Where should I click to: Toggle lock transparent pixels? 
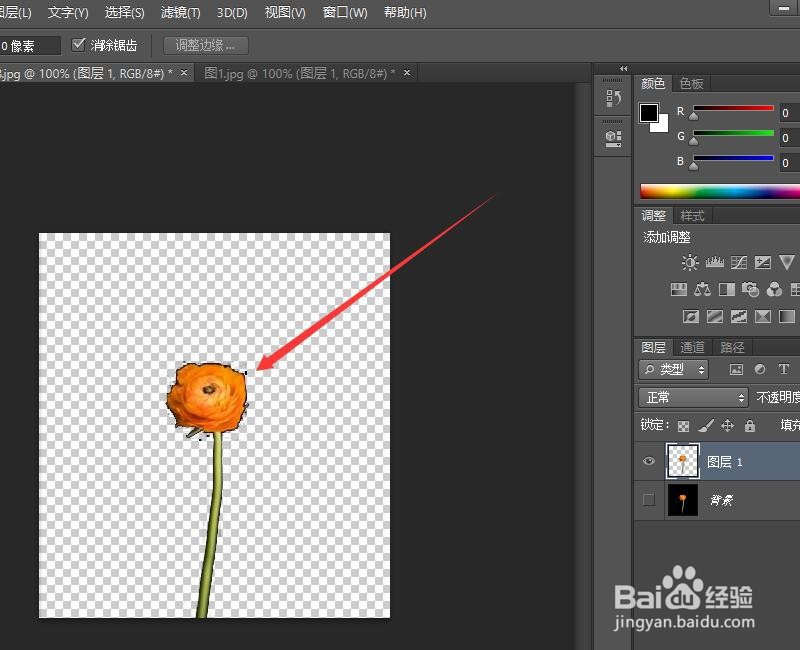(x=683, y=426)
